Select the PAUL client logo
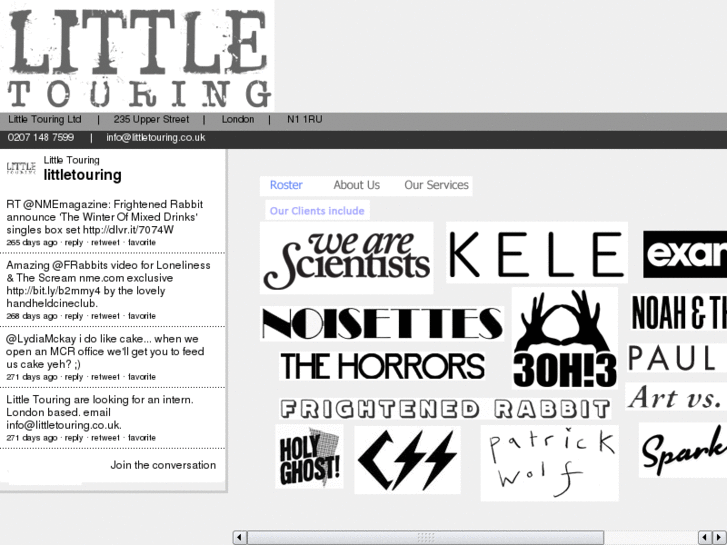 676,358
